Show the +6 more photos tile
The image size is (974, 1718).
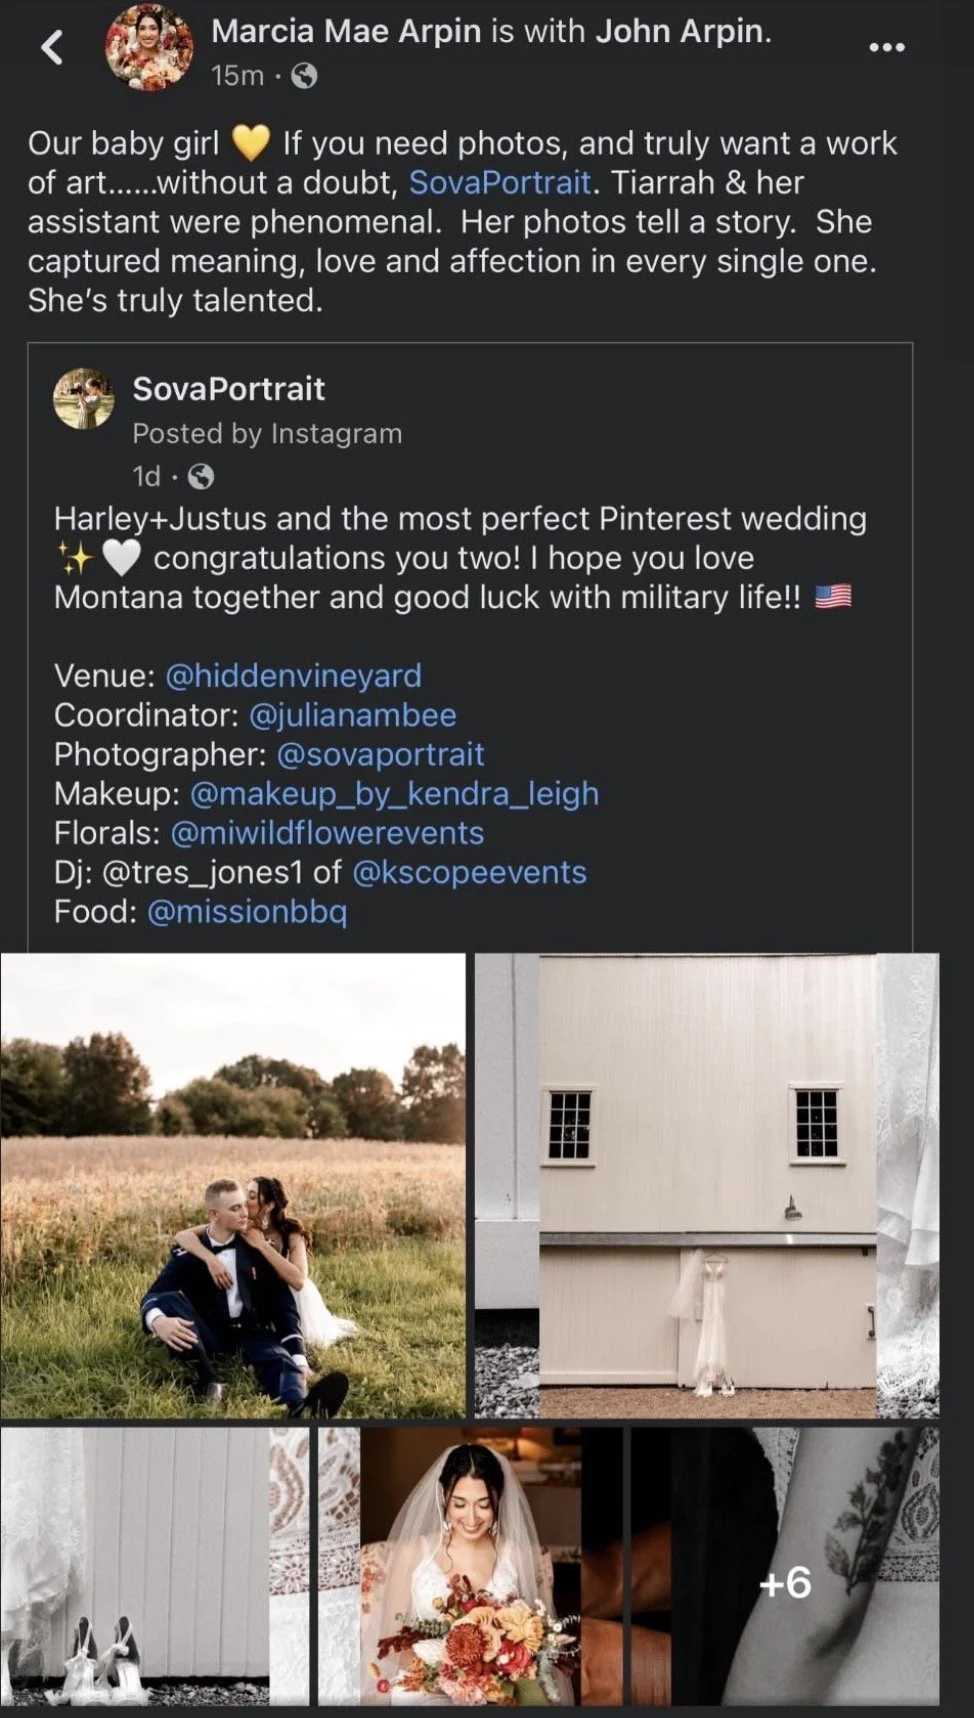[785, 1566]
